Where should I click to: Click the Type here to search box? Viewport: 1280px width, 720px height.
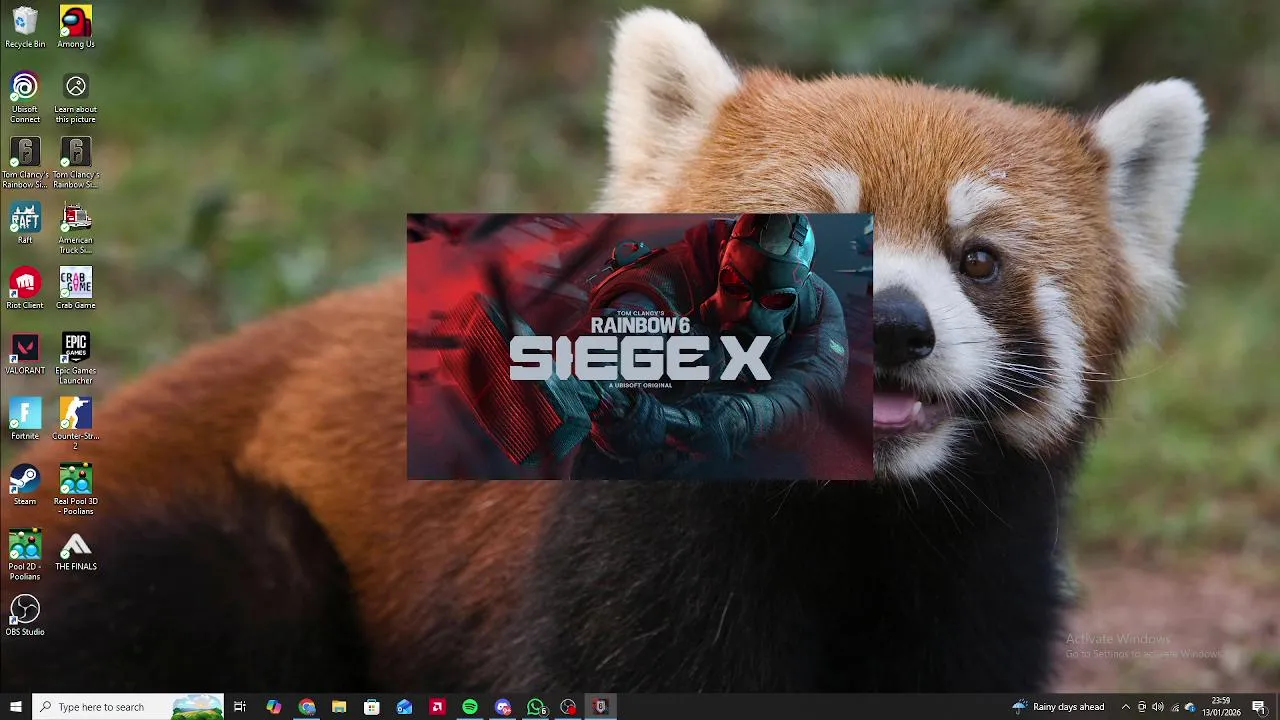click(128, 707)
